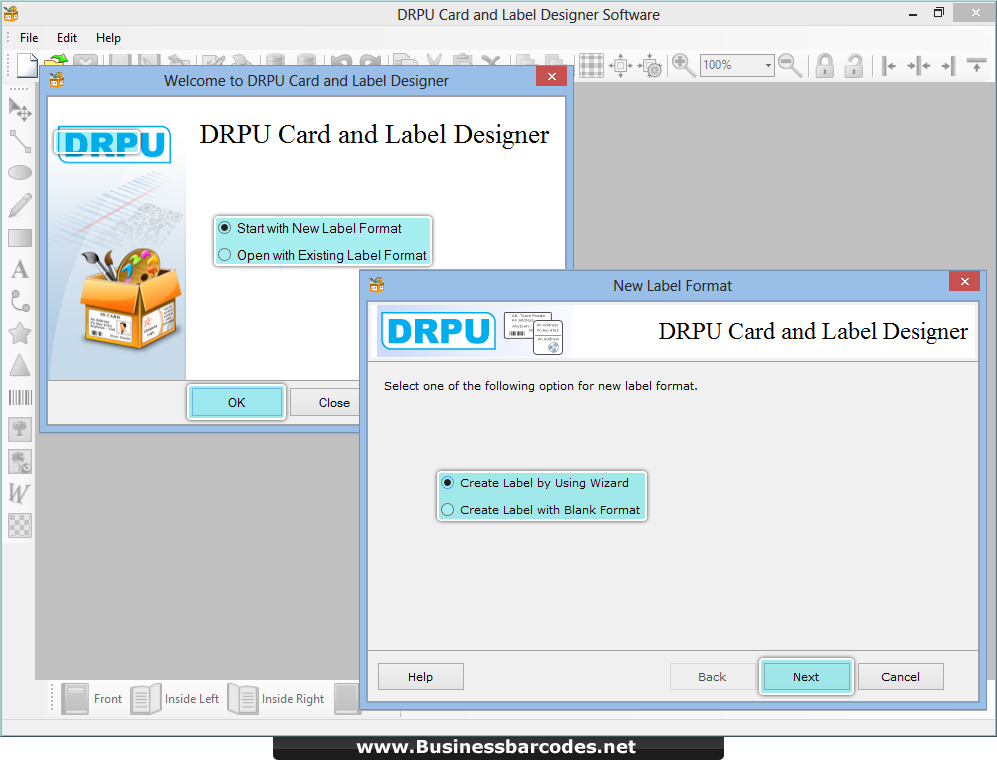Select the WordArt W tool

[x=20, y=494]
